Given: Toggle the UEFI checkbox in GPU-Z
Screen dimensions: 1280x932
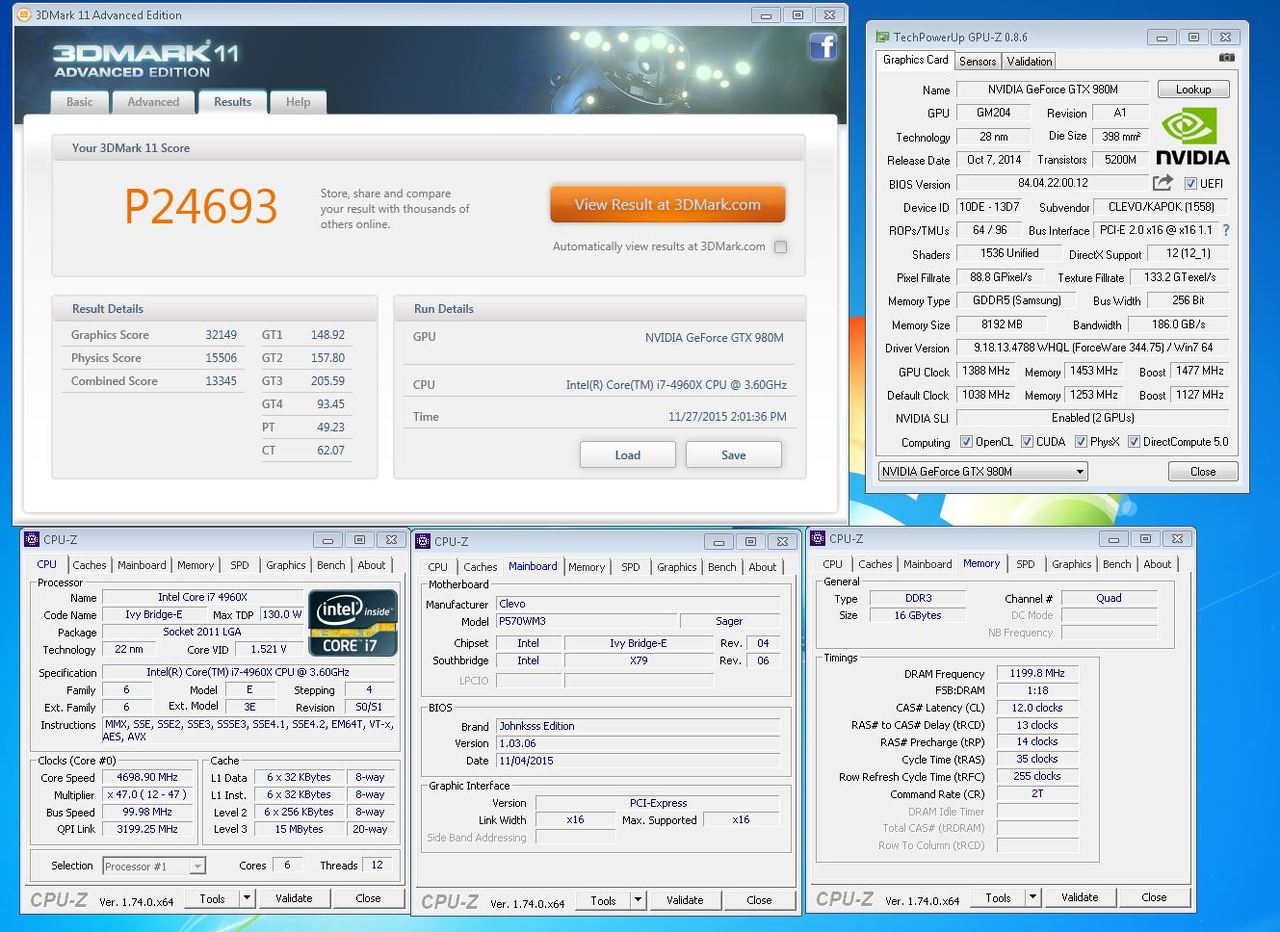Looking at the screenshot, I should (x=1190, y=184).
